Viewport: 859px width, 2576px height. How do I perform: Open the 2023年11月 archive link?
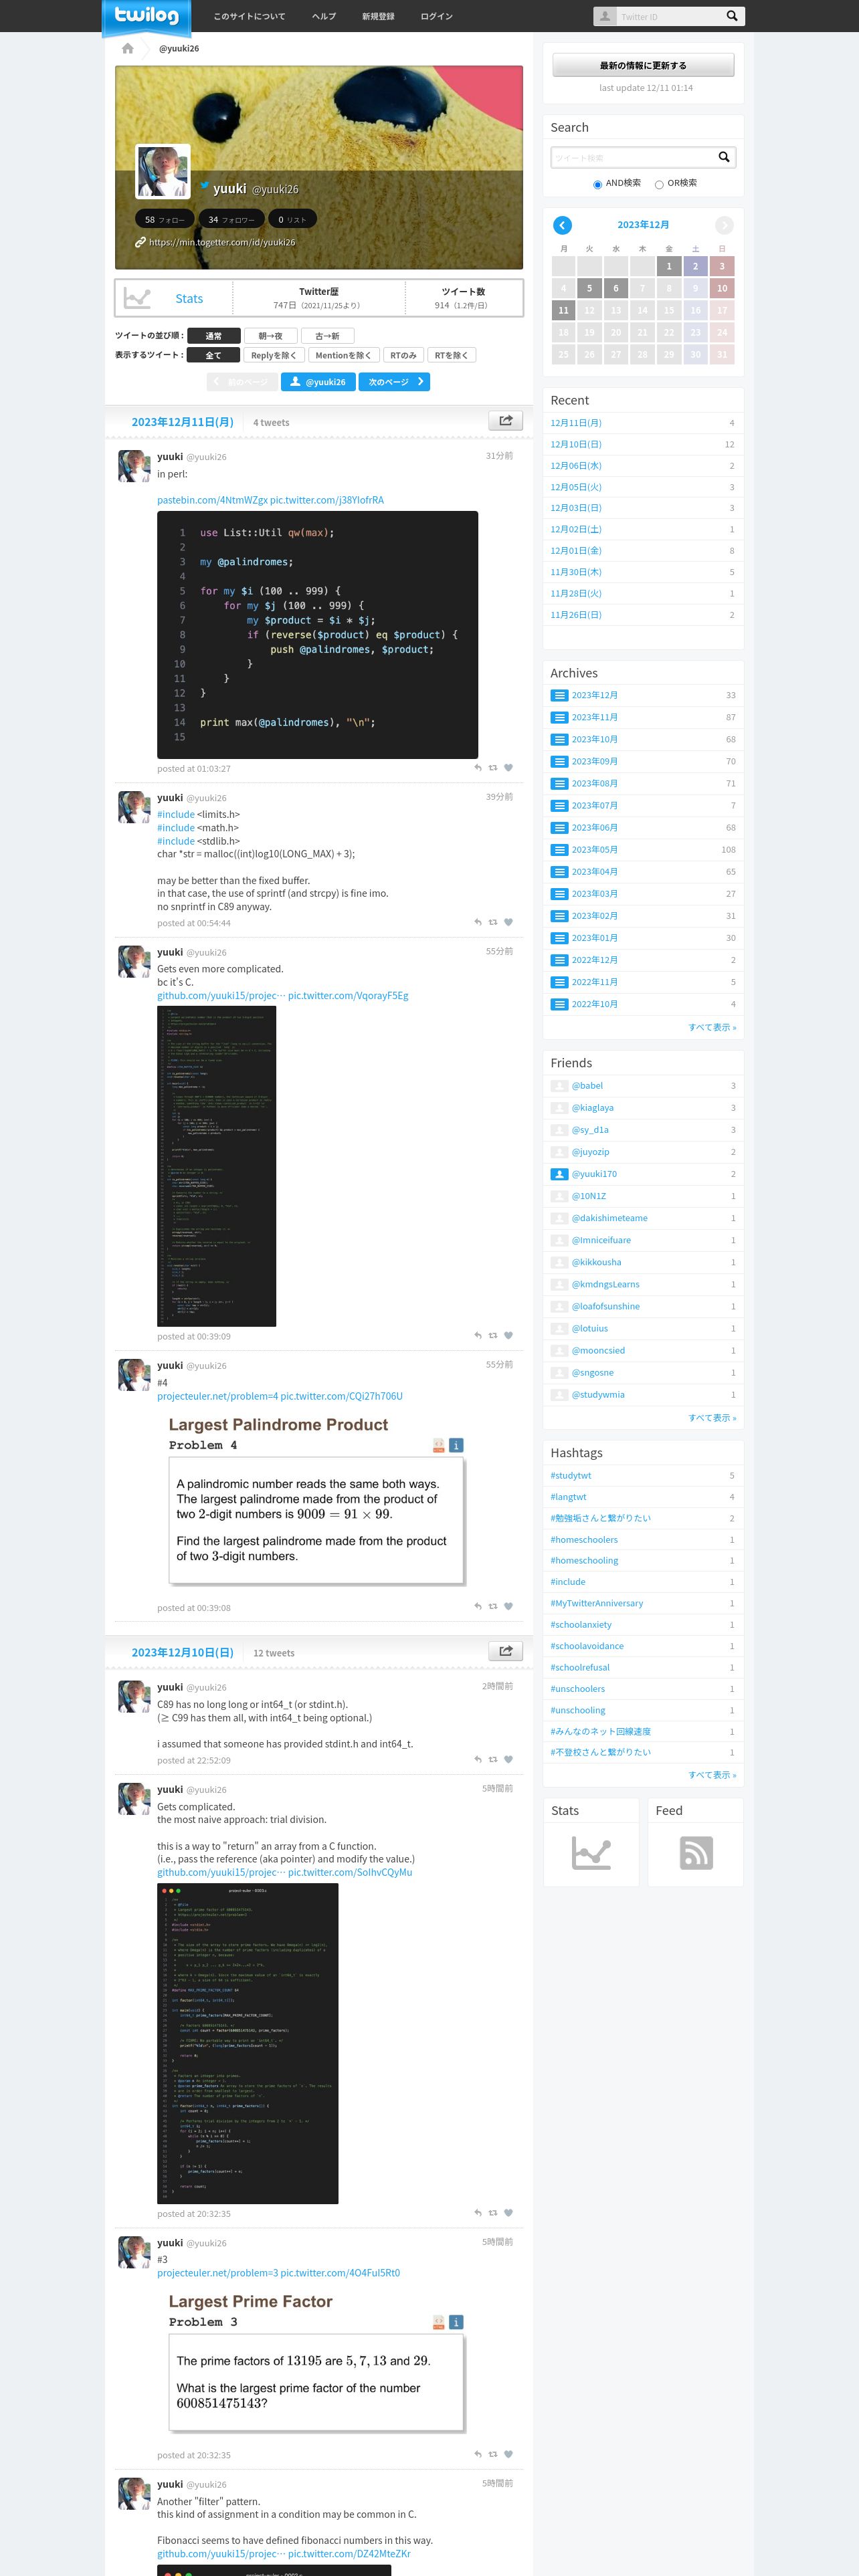pos(594,717)
